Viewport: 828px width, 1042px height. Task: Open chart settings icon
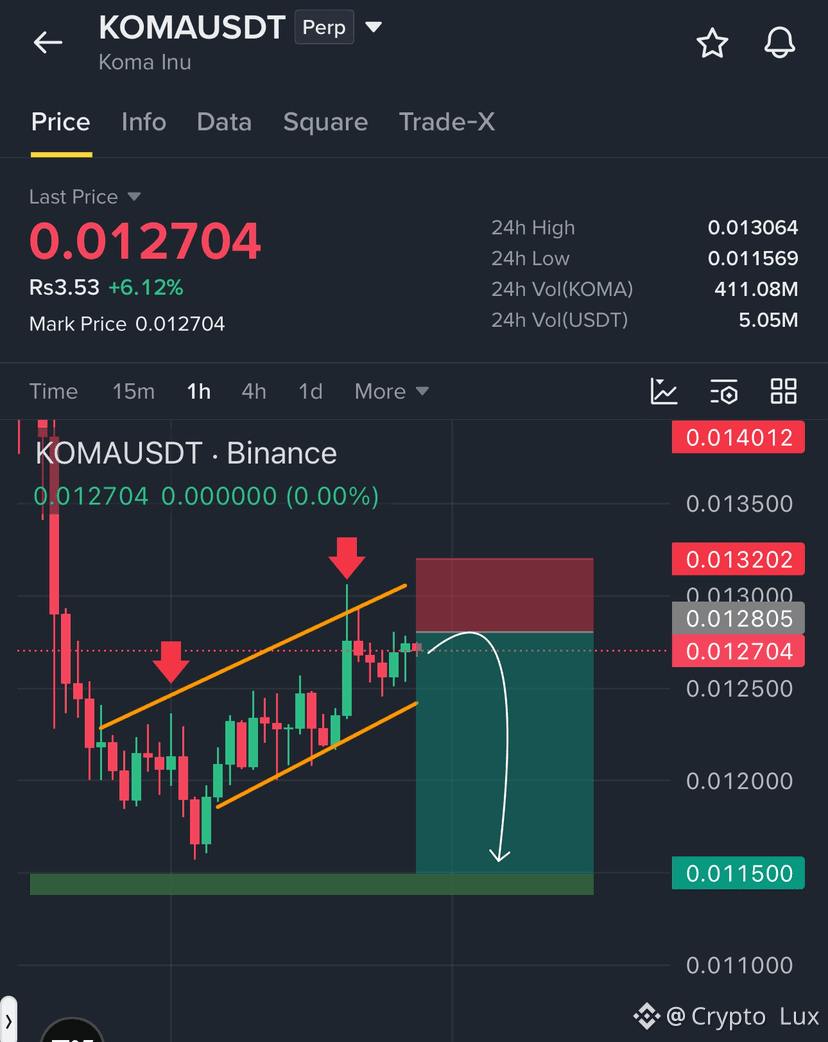coord(724,391)
